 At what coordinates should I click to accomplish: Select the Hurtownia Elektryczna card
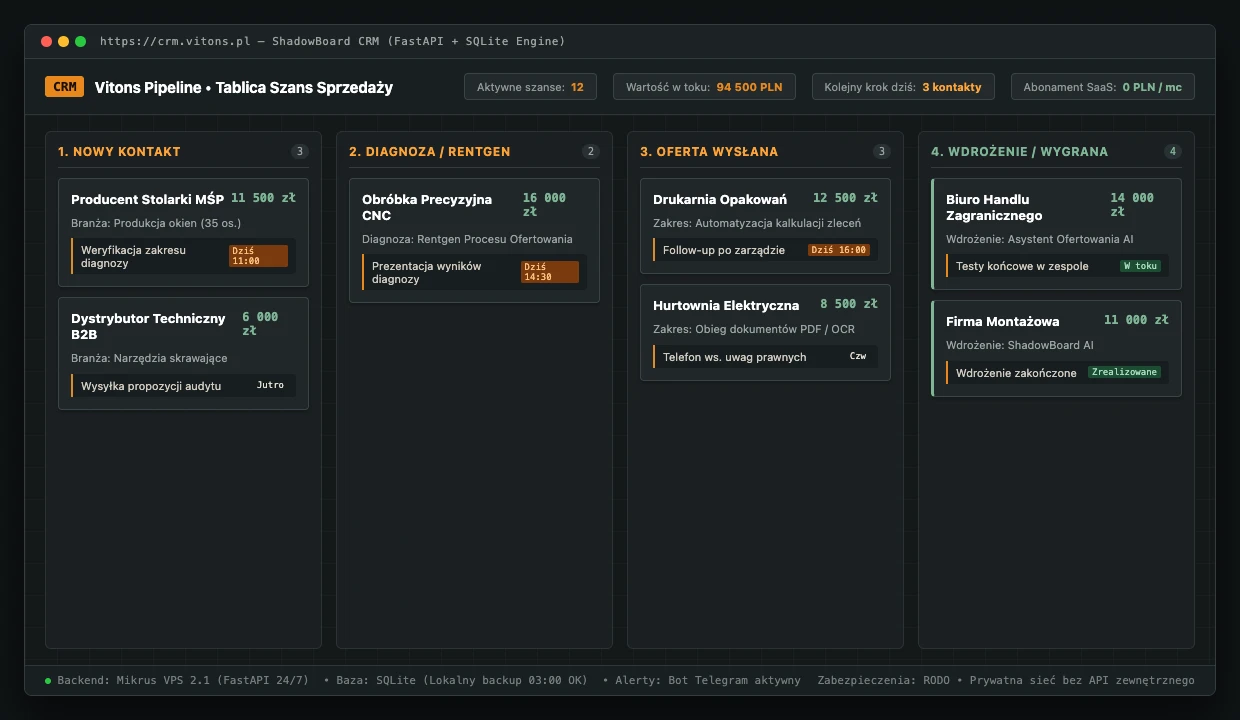coord(765,332)
